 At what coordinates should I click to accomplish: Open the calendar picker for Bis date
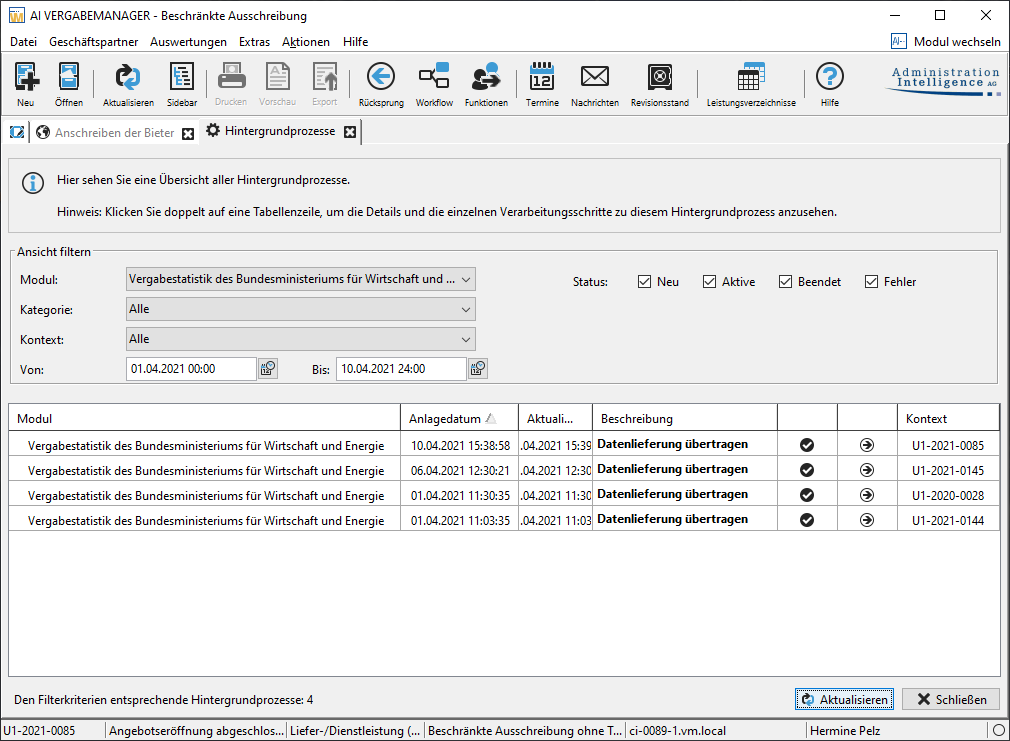click(x=478, y=369)
